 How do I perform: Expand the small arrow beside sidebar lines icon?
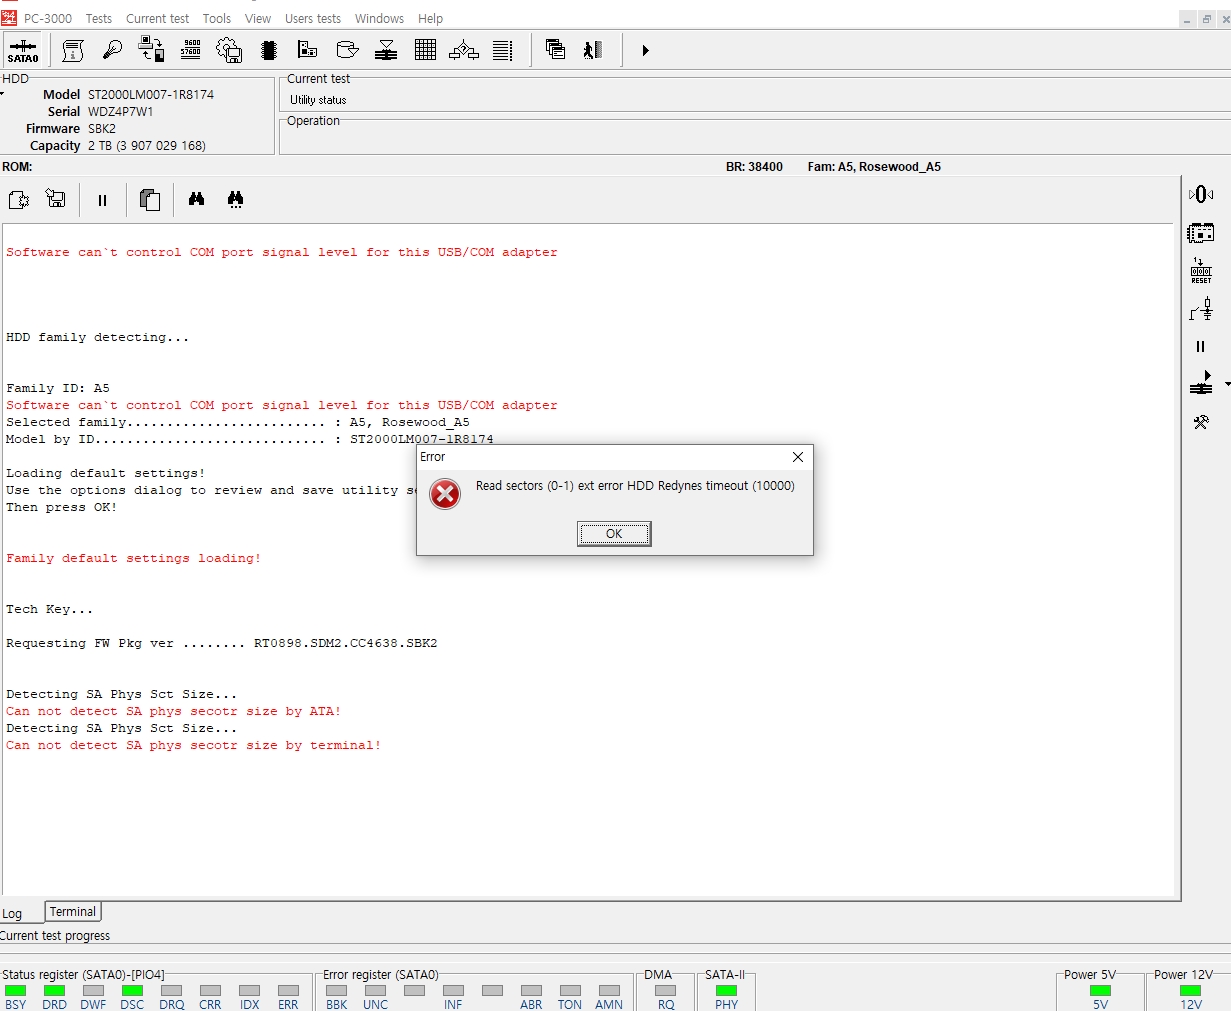1227,383
